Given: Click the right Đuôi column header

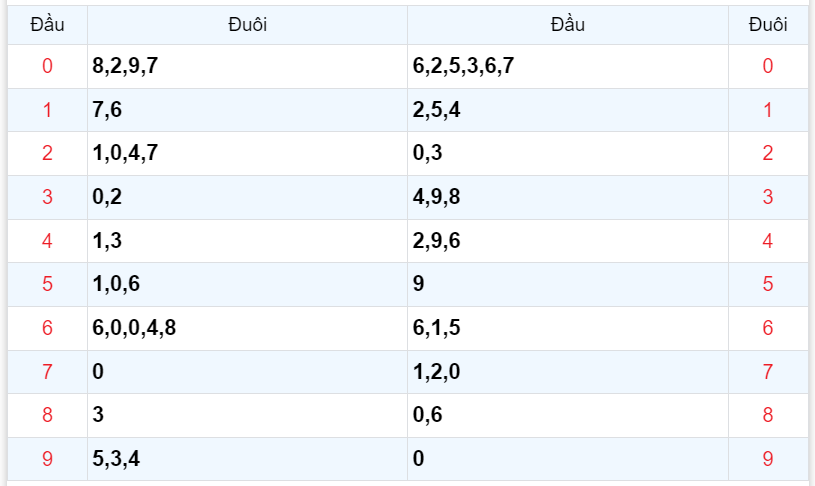Looking at the screenshot, I should [767, 24].
